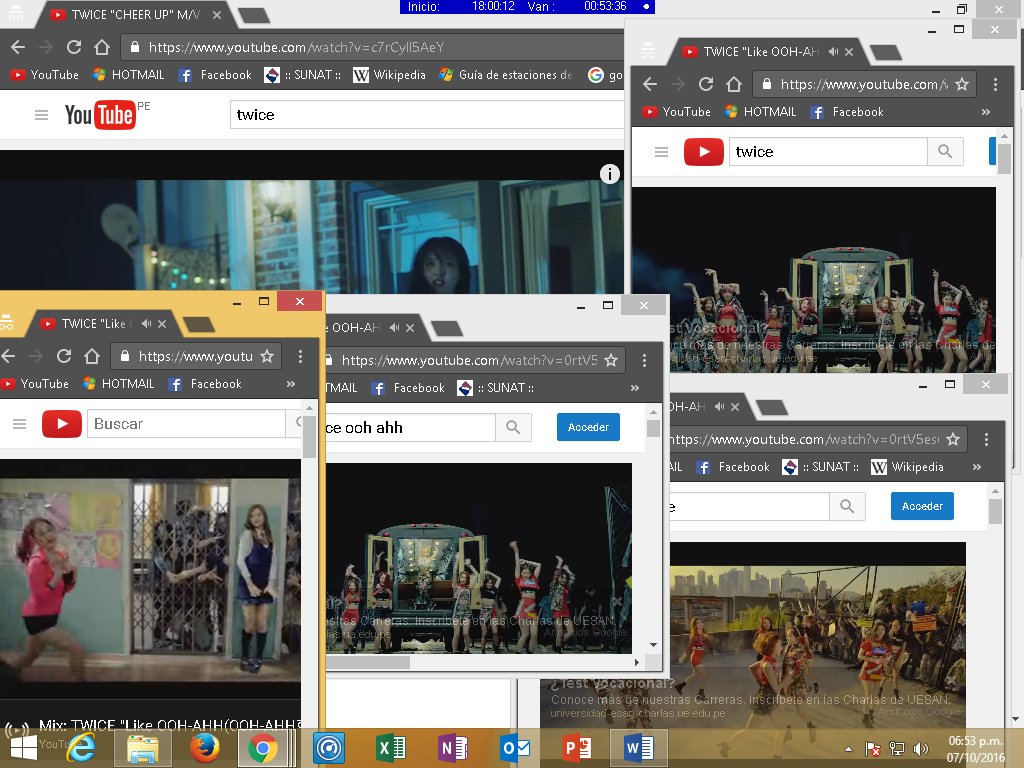Switch to Chrome on taskbar
The image size is (1024, 768).
[262, 748]
